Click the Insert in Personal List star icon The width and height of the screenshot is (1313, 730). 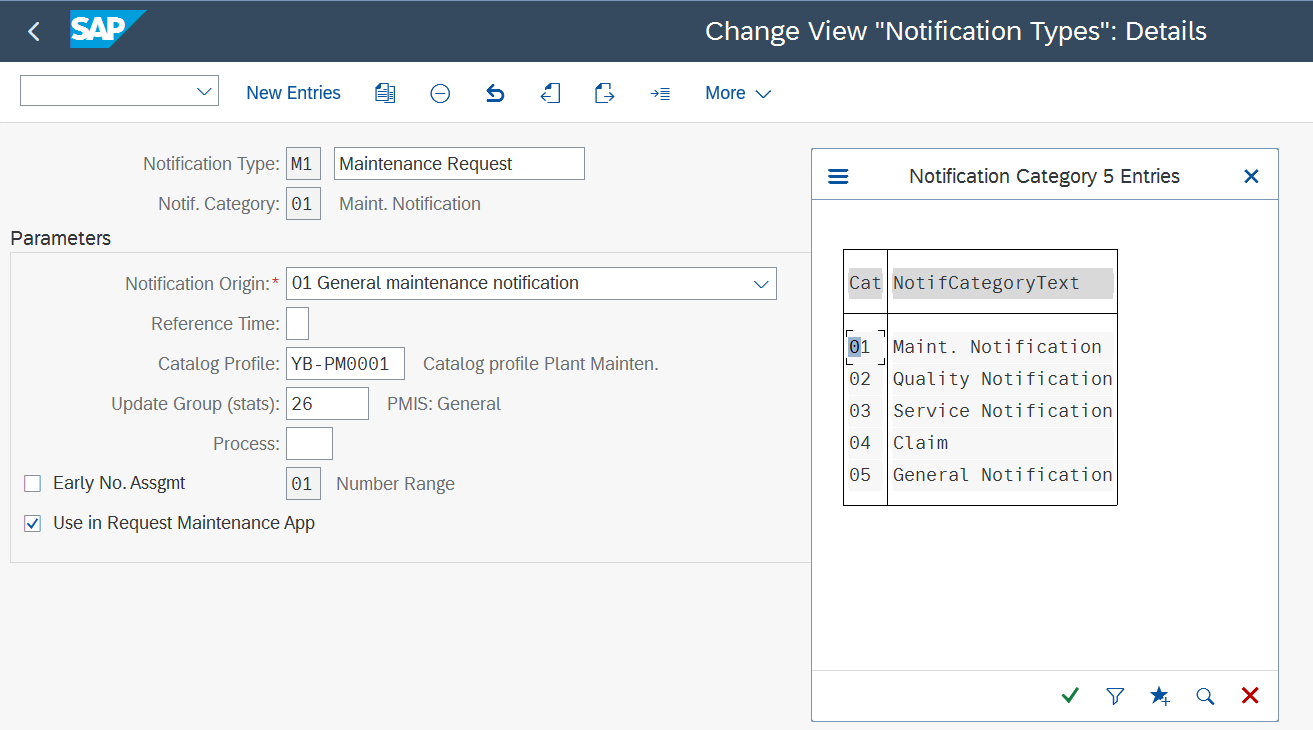pos(1159,695)
